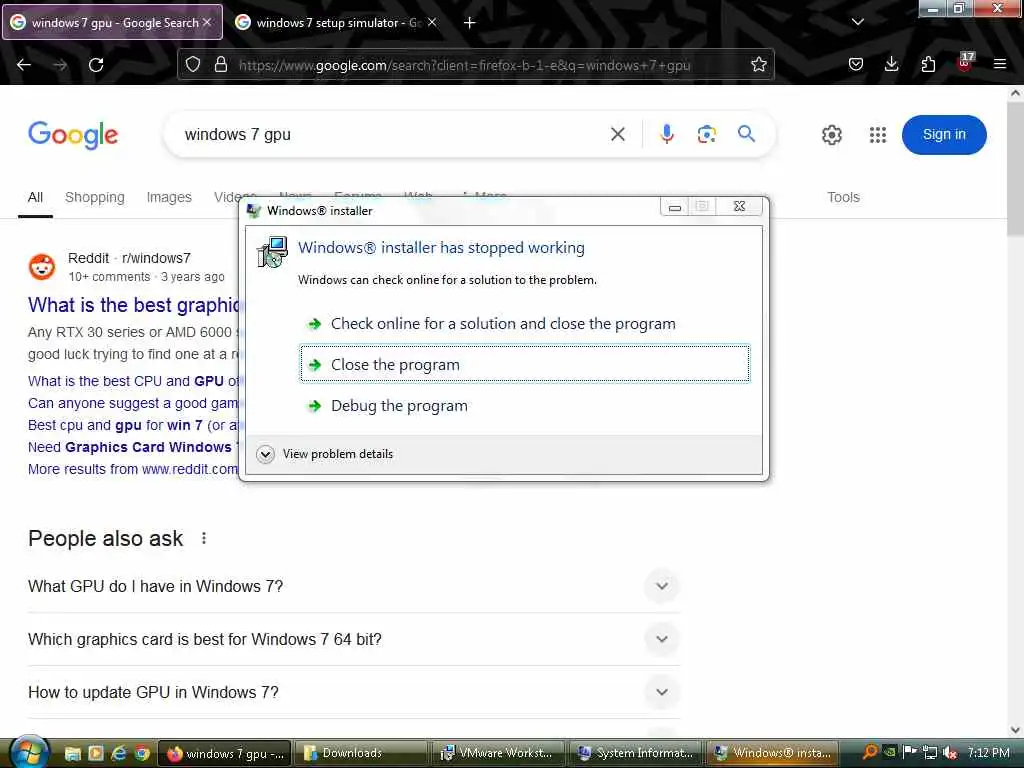Click the Google logo
Screen dimensions: 1024x768
coord(73,135)
